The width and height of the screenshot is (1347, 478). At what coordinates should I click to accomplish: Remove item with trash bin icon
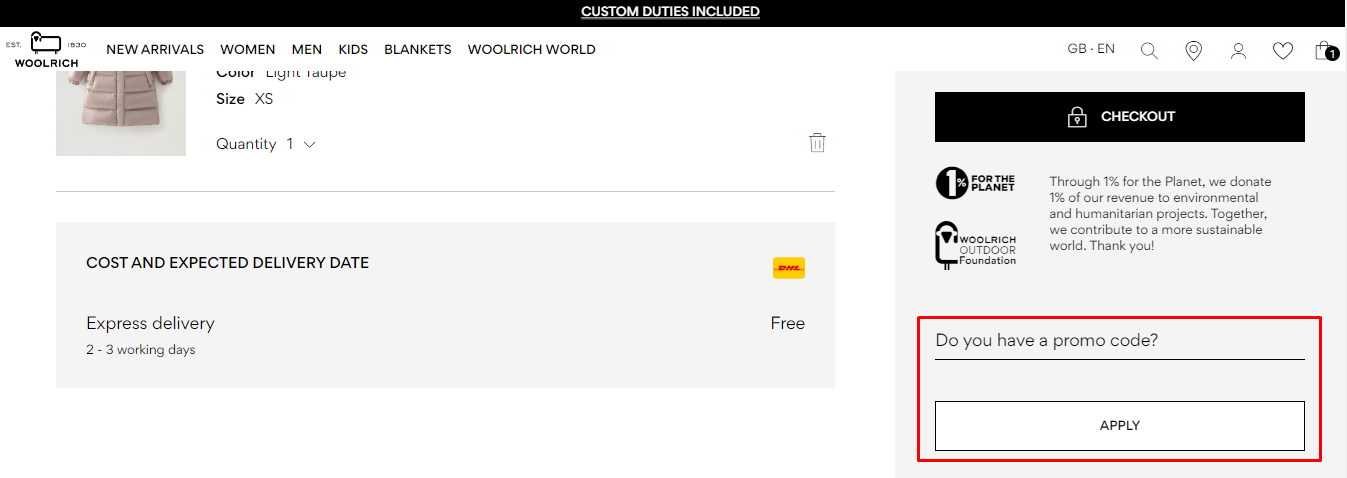click(x=817, y=142)
